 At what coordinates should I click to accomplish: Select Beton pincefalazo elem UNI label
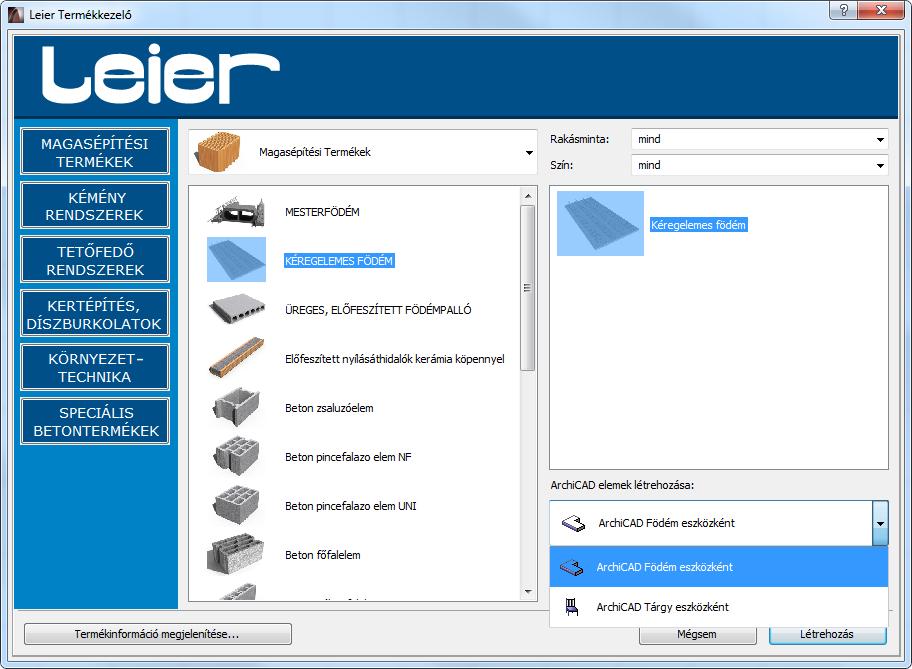coord(351,506)
